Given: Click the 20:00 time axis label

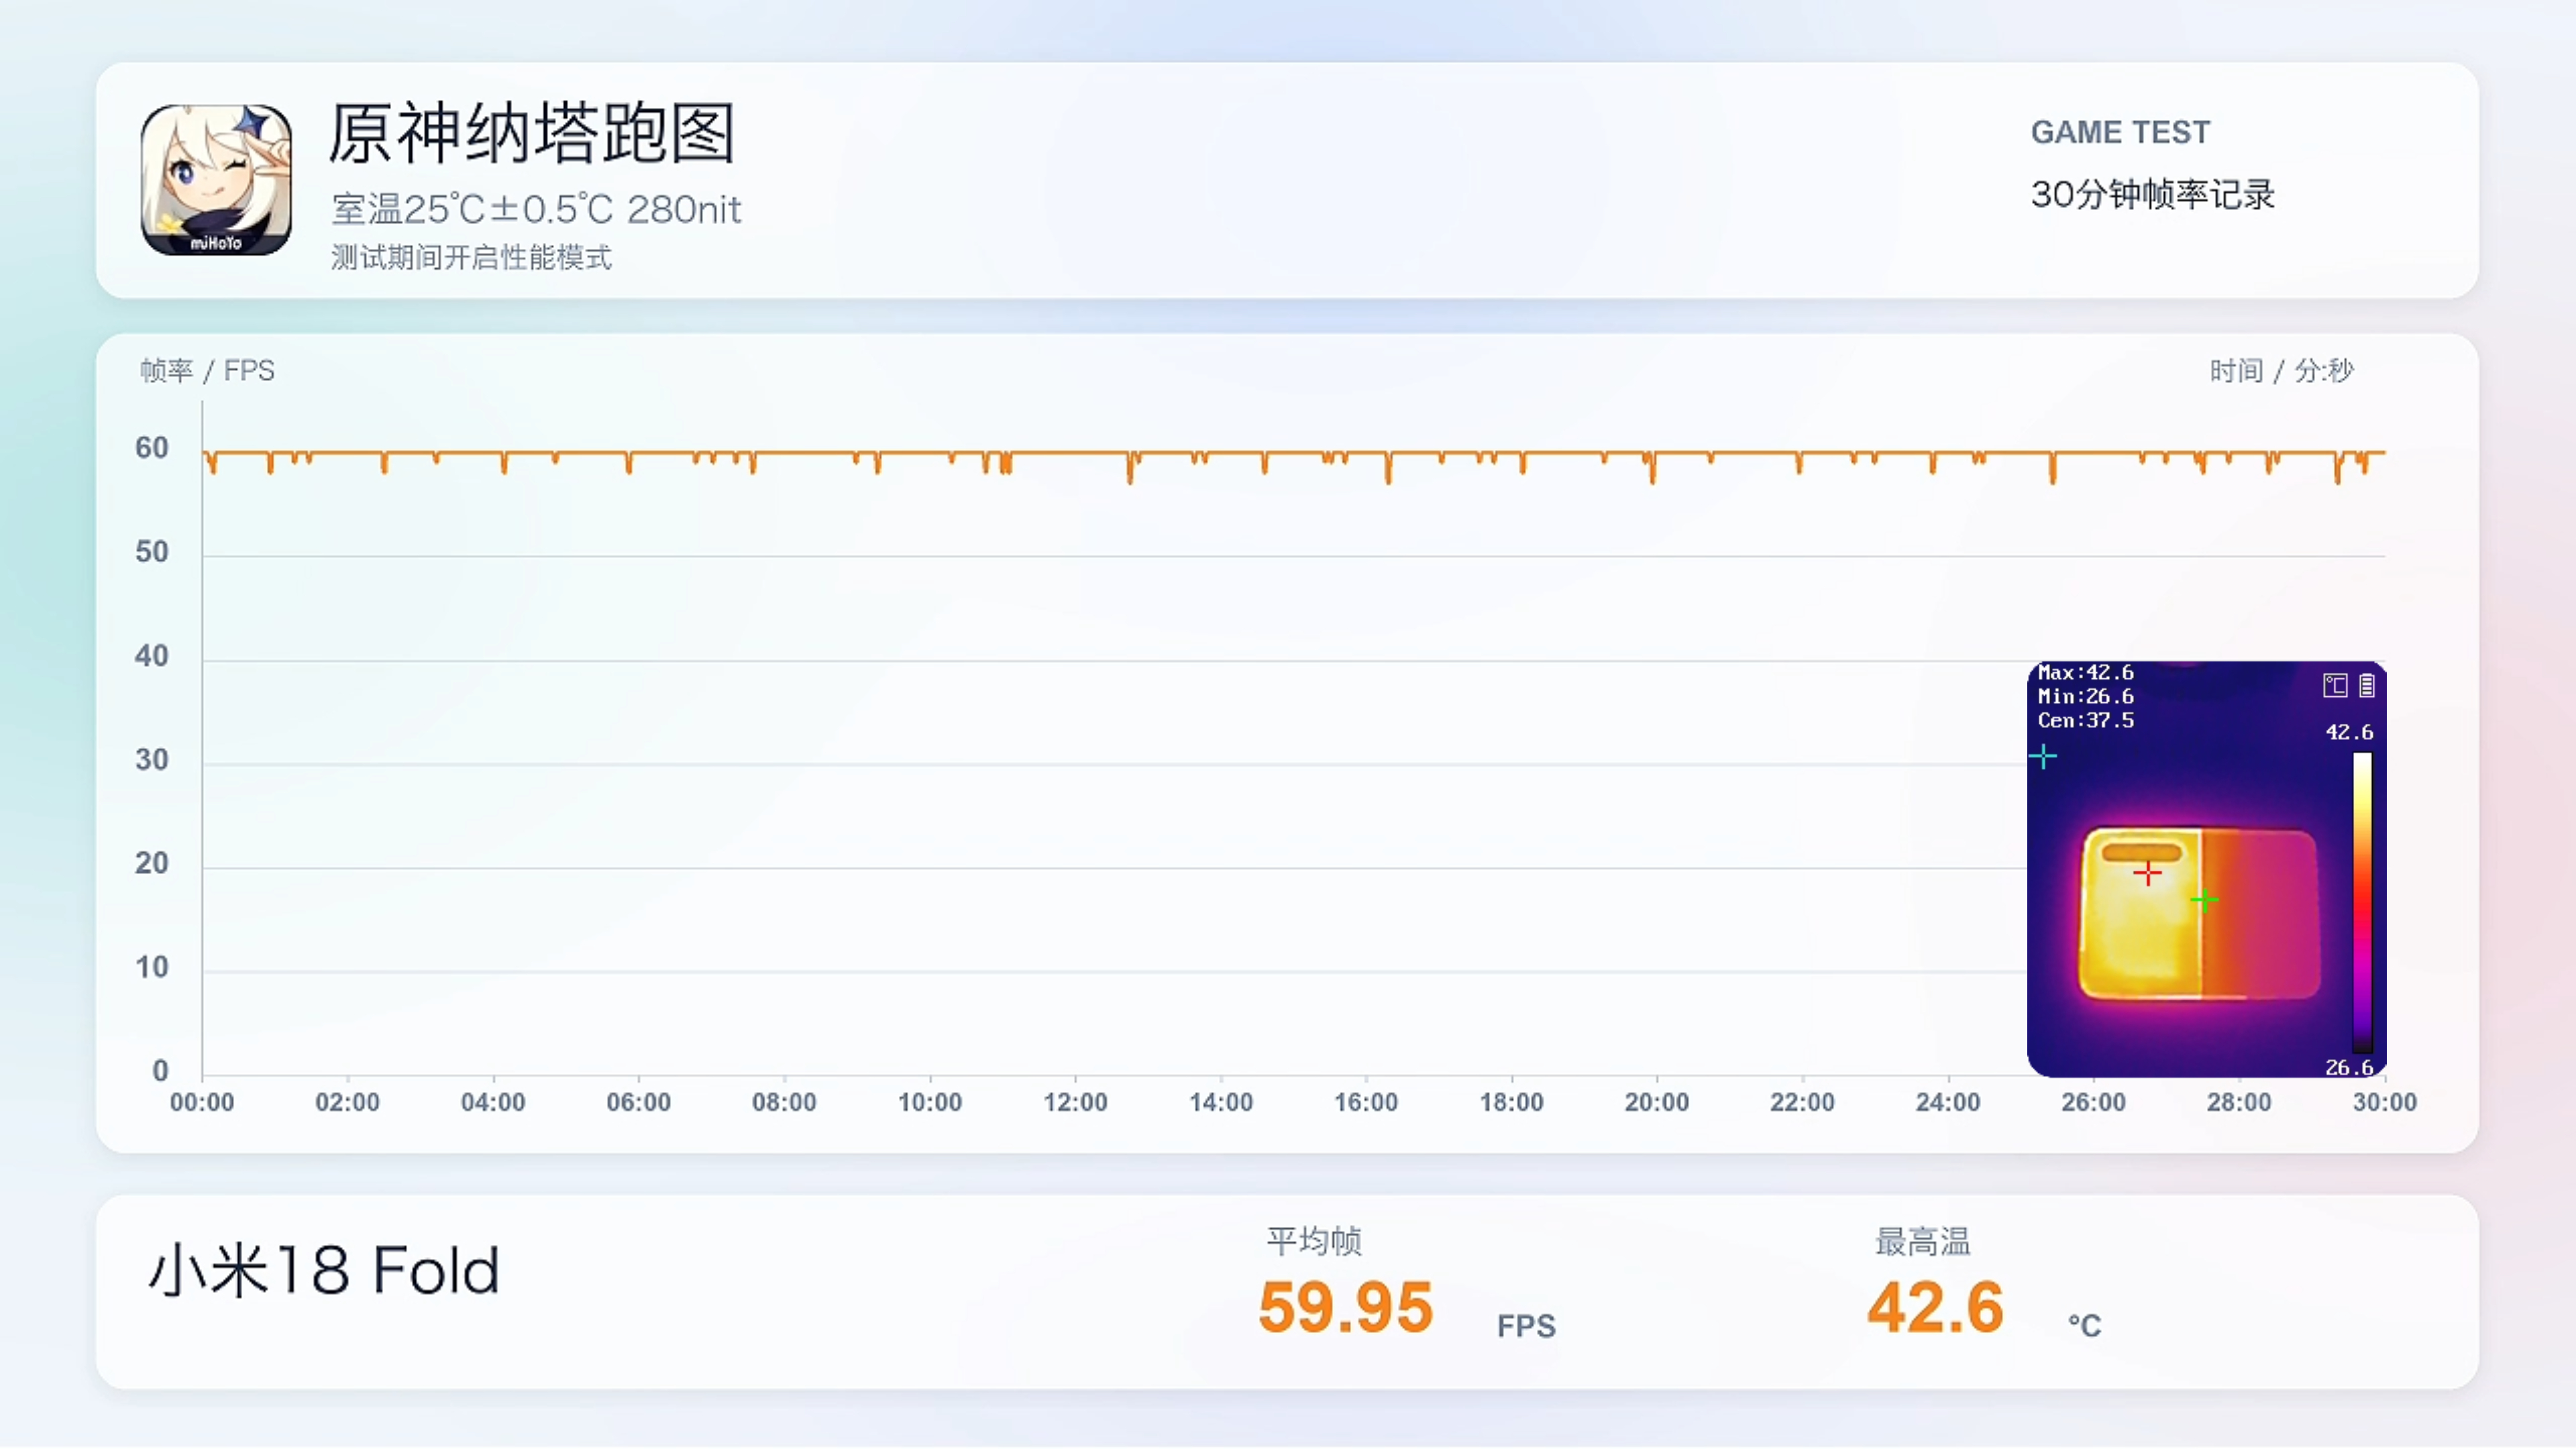Looking at the screenshot, I should pos(1657,1102).
